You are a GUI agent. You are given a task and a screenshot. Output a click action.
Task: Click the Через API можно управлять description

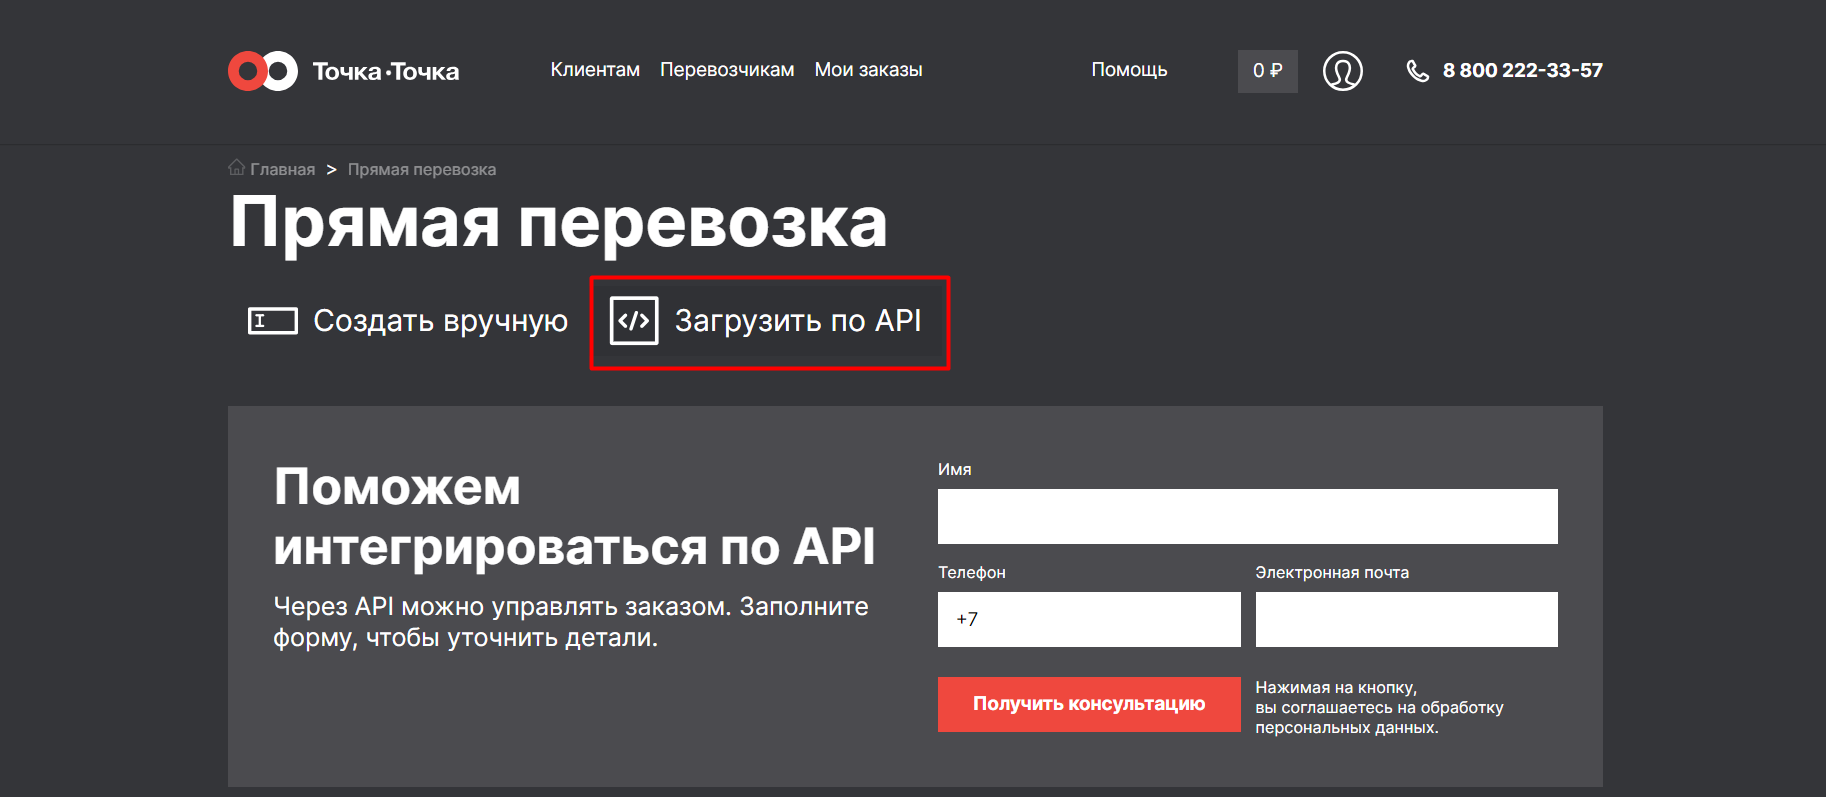pos(571,621)
